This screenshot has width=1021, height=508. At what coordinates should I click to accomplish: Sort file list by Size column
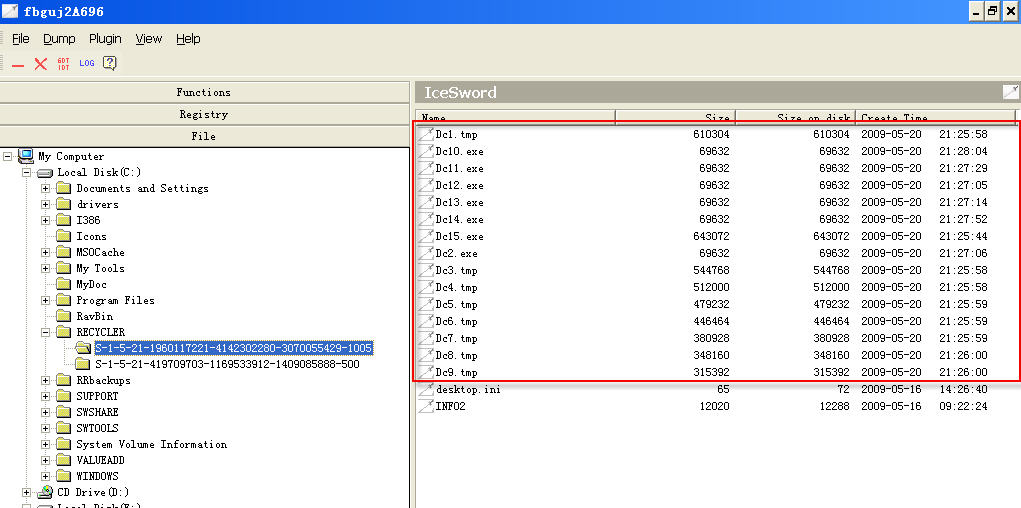(675, 118)
